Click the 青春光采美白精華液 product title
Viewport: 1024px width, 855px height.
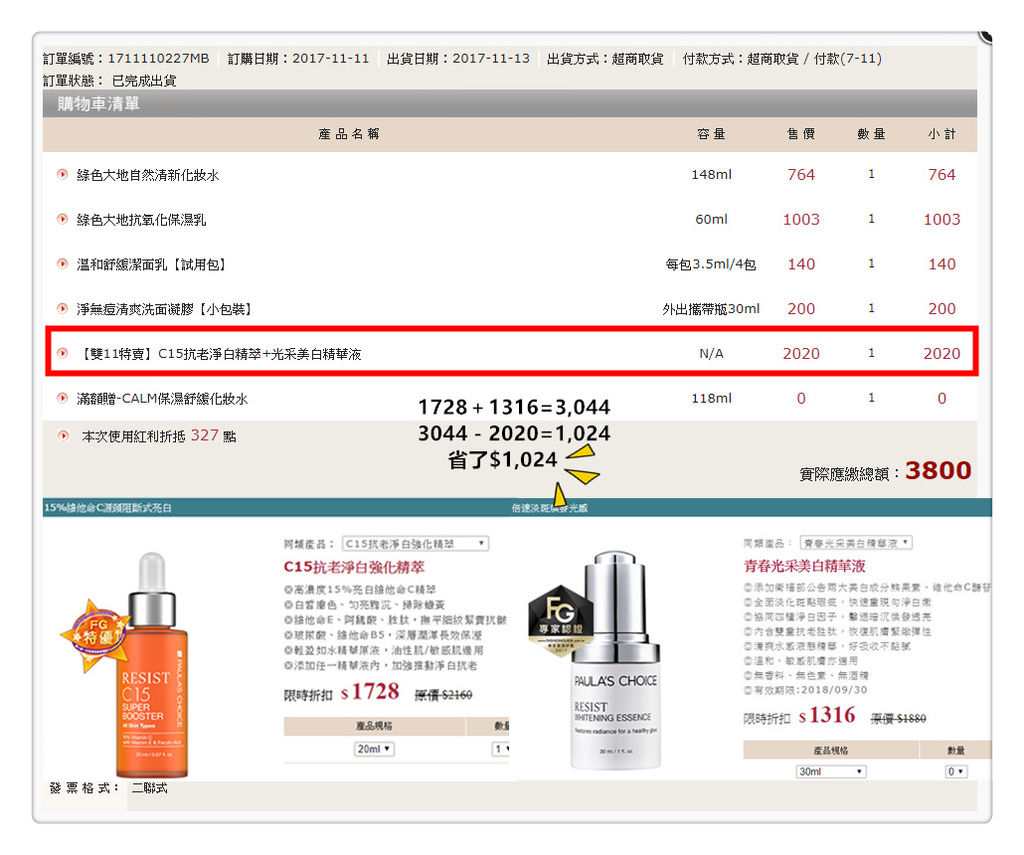coord(805,566)
